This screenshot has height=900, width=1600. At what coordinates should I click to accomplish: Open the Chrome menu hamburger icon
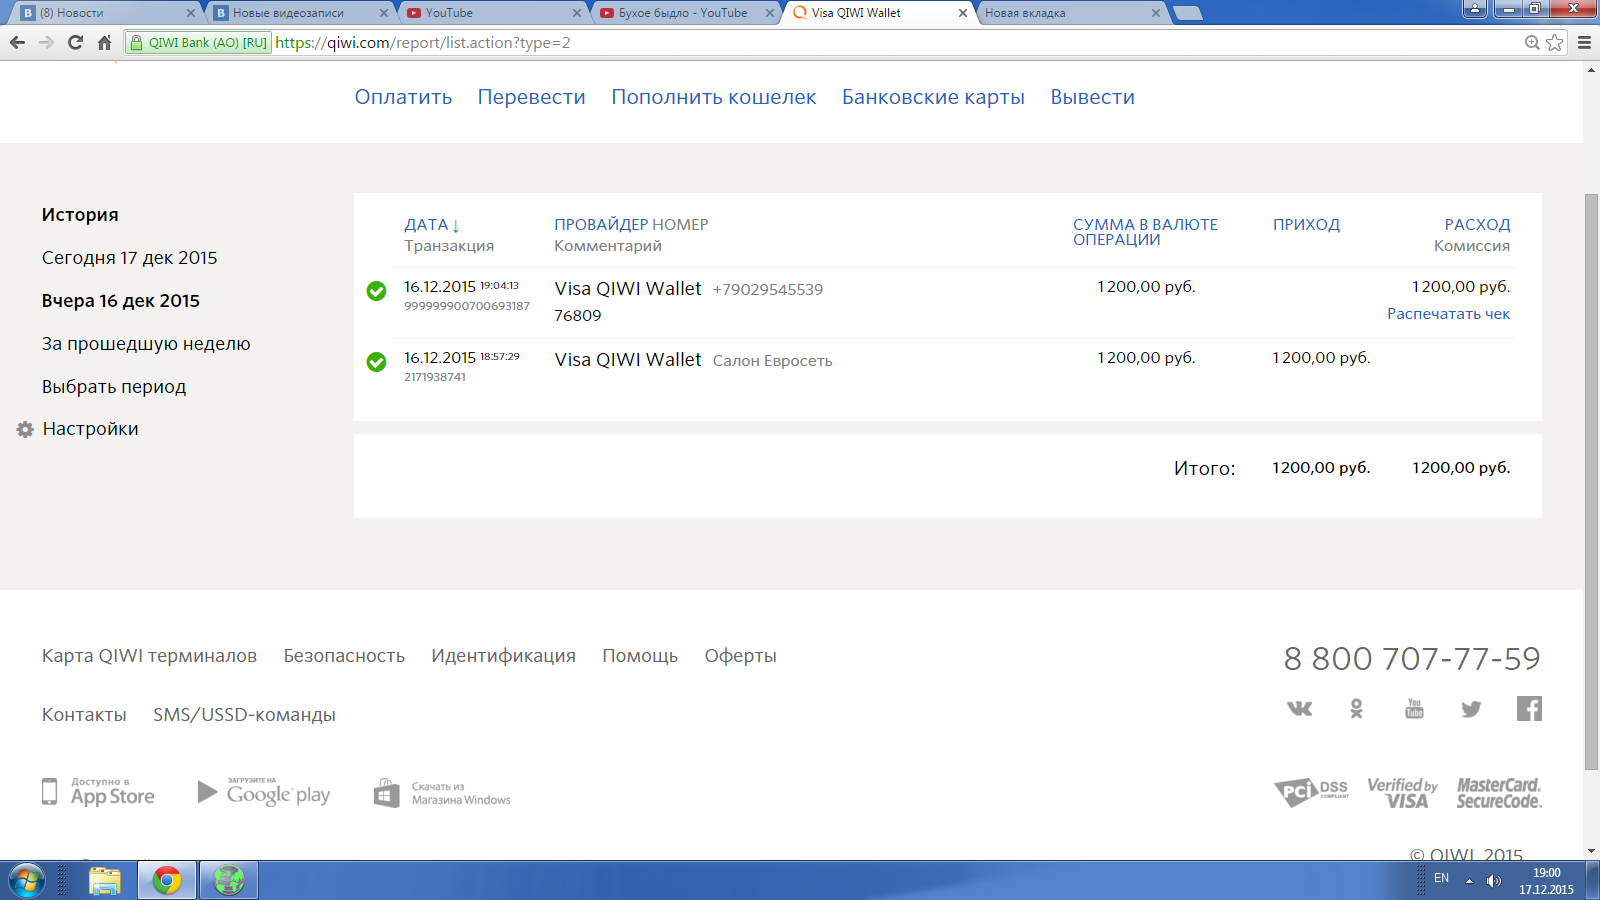[x=1584, y=42]
